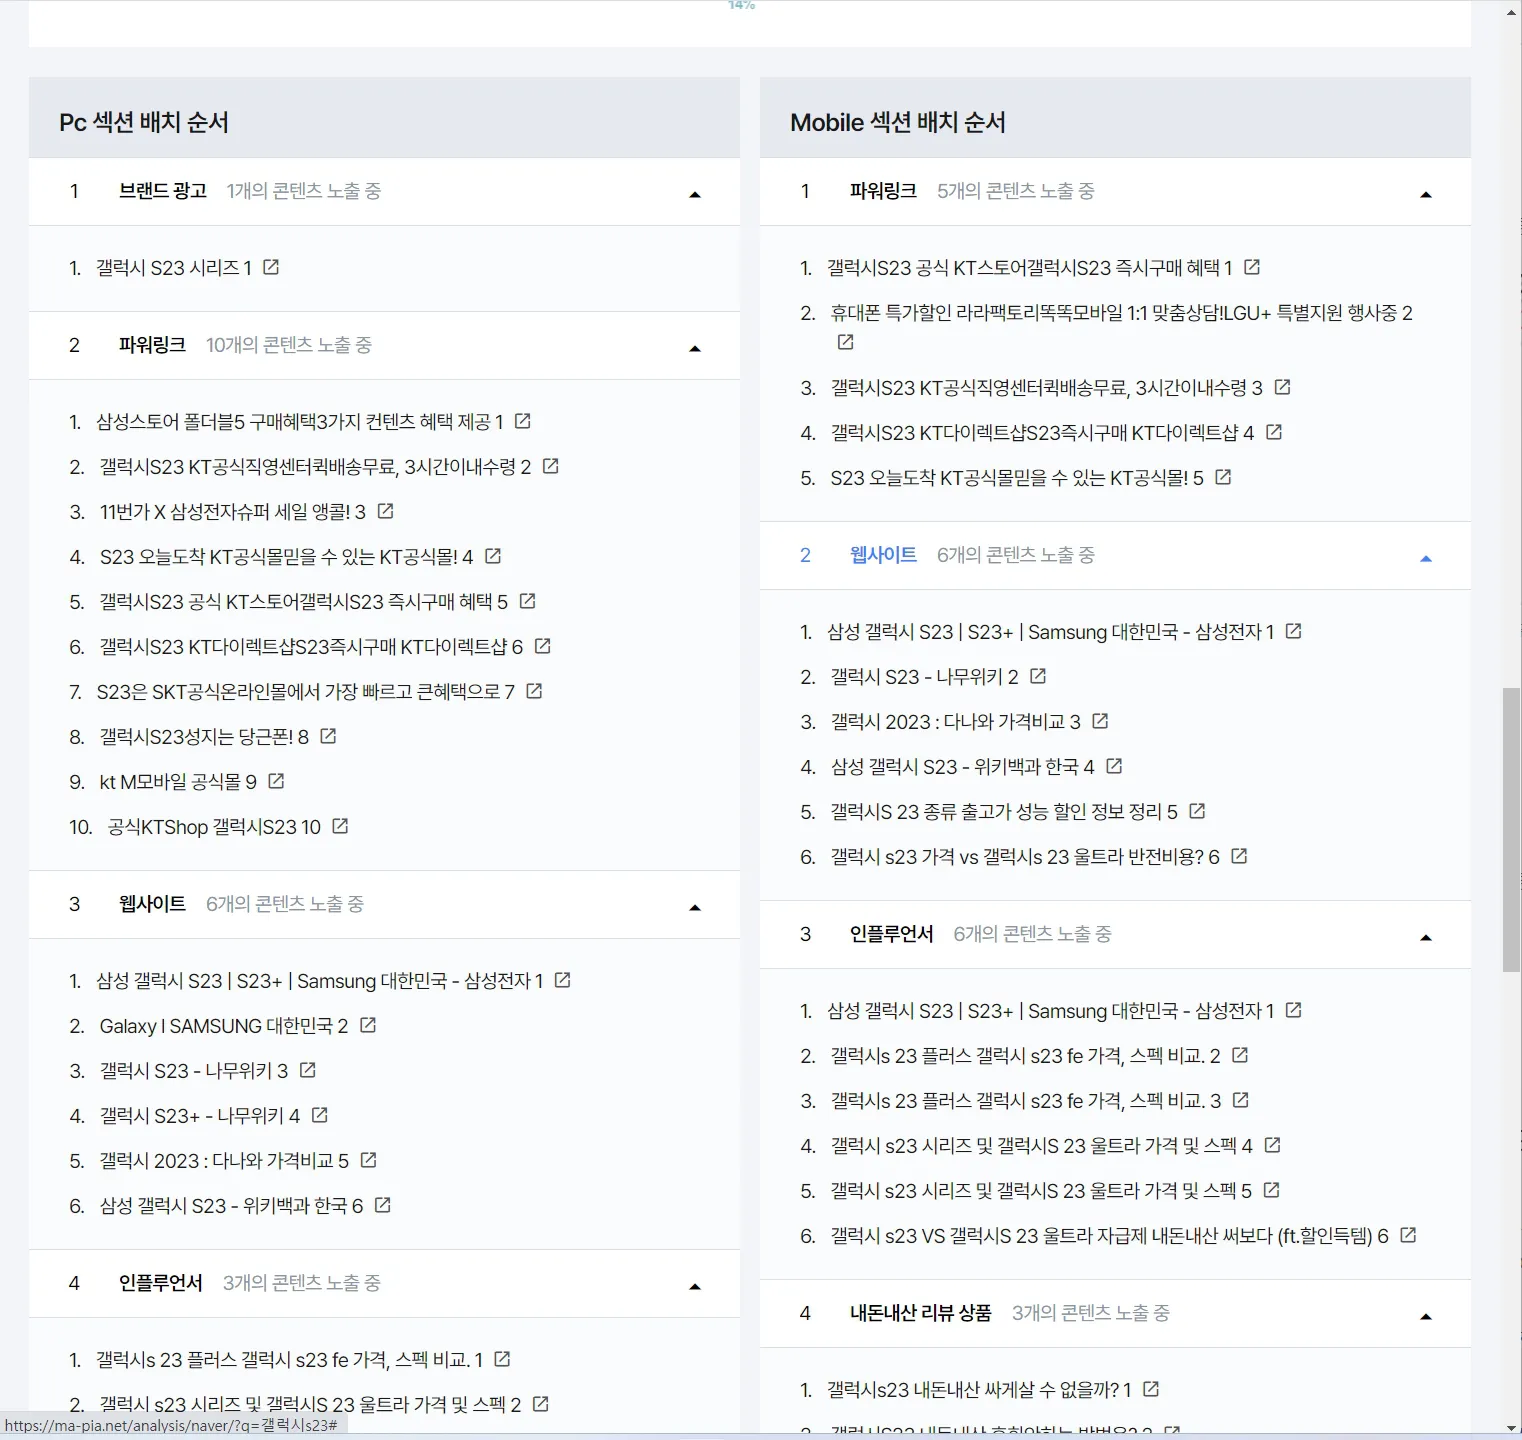Collapse the Pc 파워링크 section arrow

695,348
